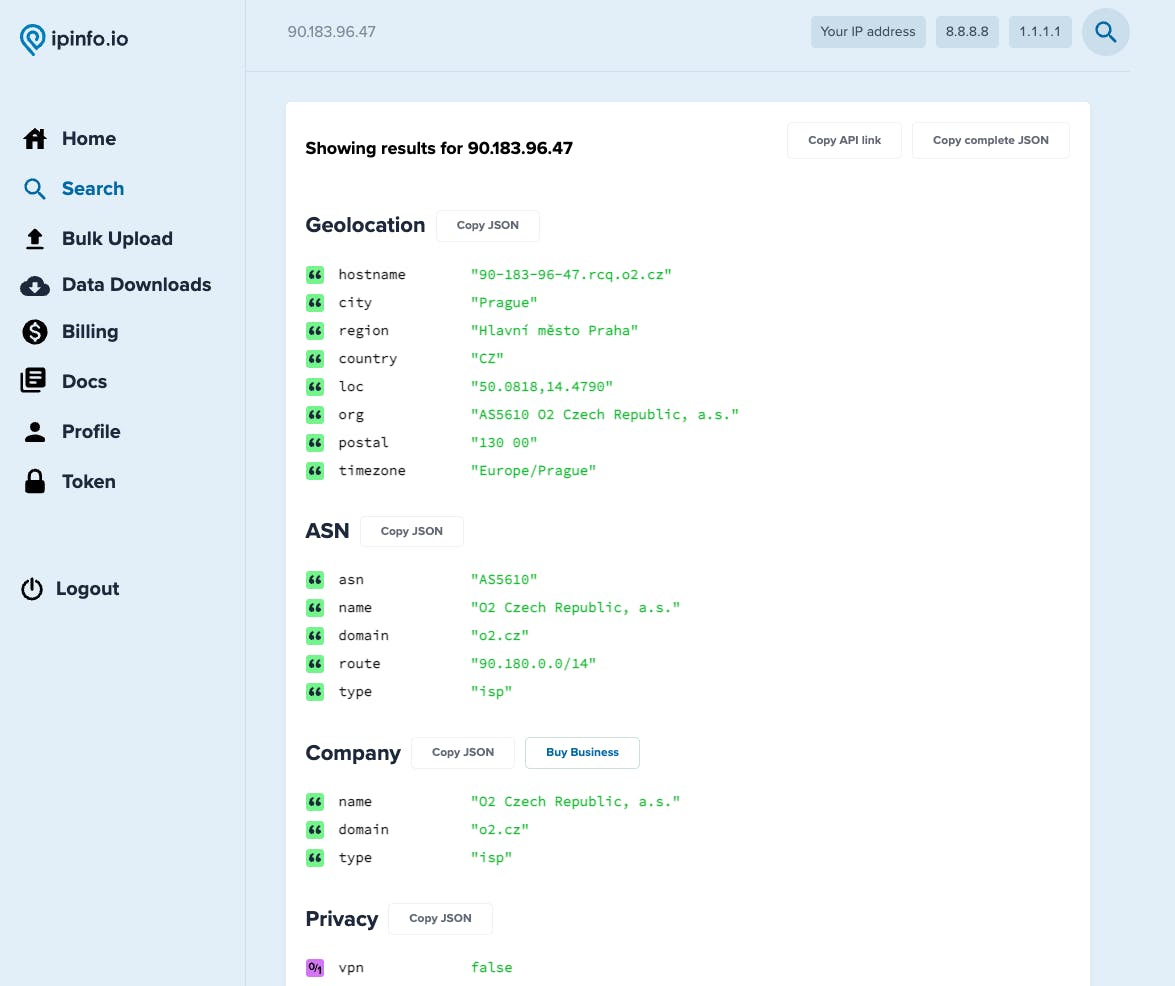This screenshot has width=1175, height=986.
Task: Select the 1.1.1.1 shortcut chip
Action: (1040, 32)
